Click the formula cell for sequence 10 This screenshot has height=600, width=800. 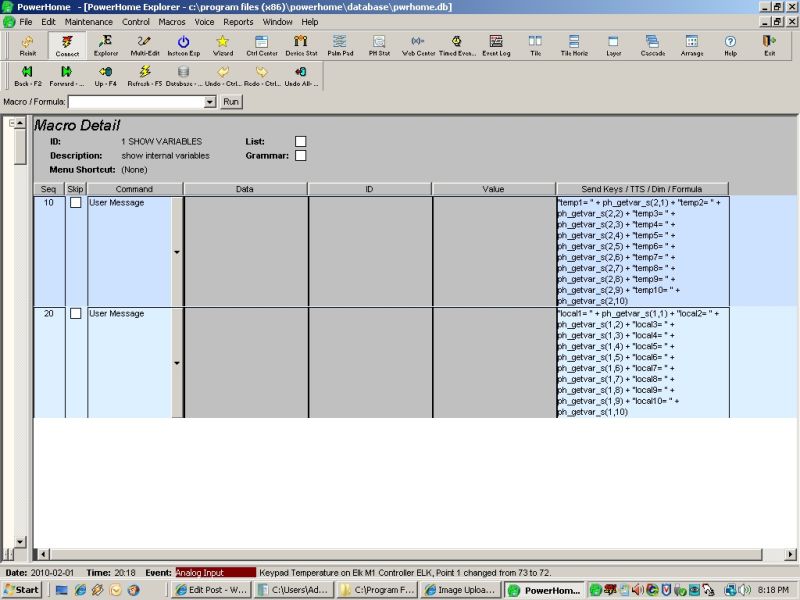tap(642, 252)
